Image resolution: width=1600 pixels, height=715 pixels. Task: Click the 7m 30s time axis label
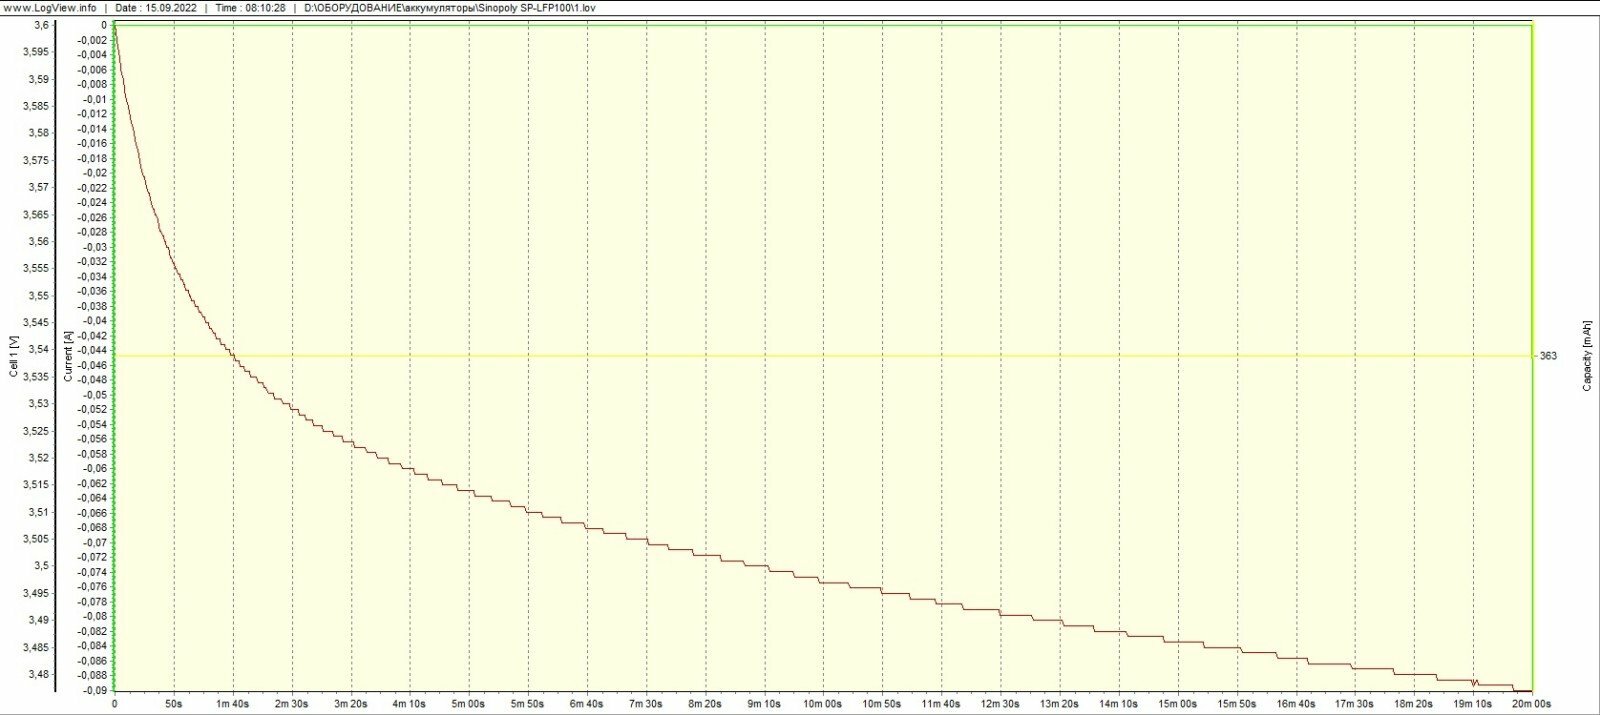point(646,704)
